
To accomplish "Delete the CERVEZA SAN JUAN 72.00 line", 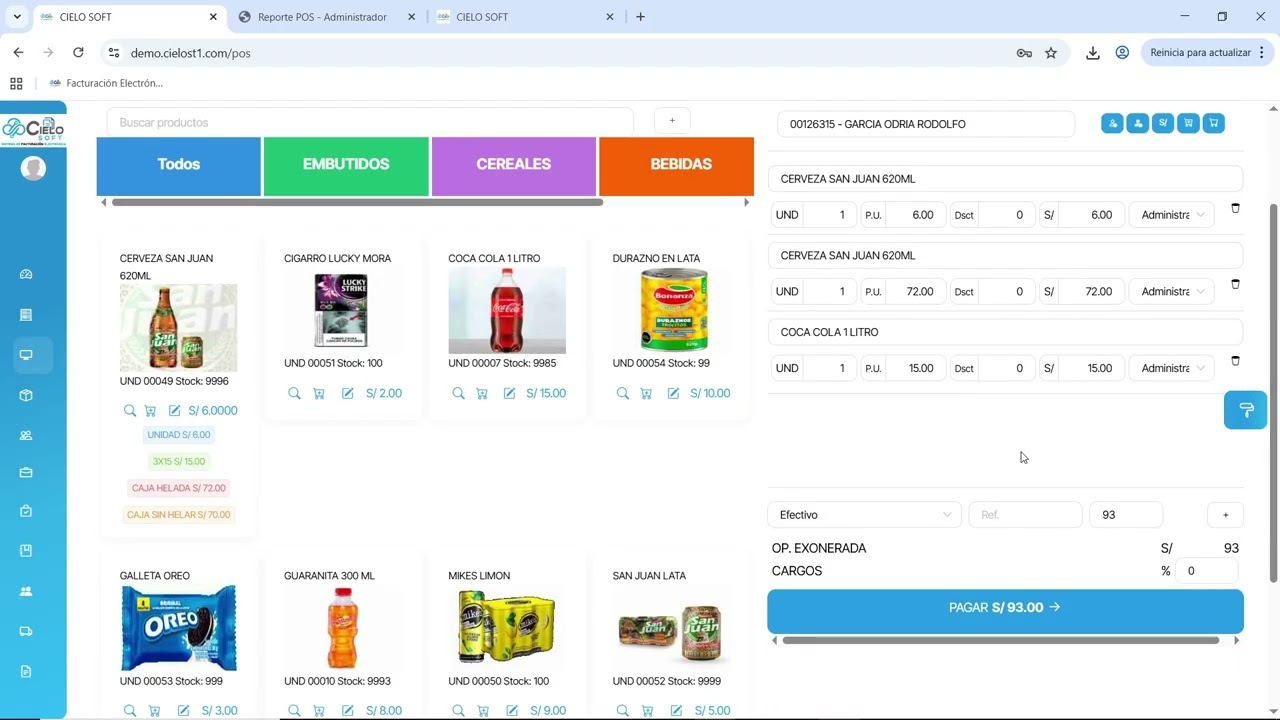I will coord(1235,284).
